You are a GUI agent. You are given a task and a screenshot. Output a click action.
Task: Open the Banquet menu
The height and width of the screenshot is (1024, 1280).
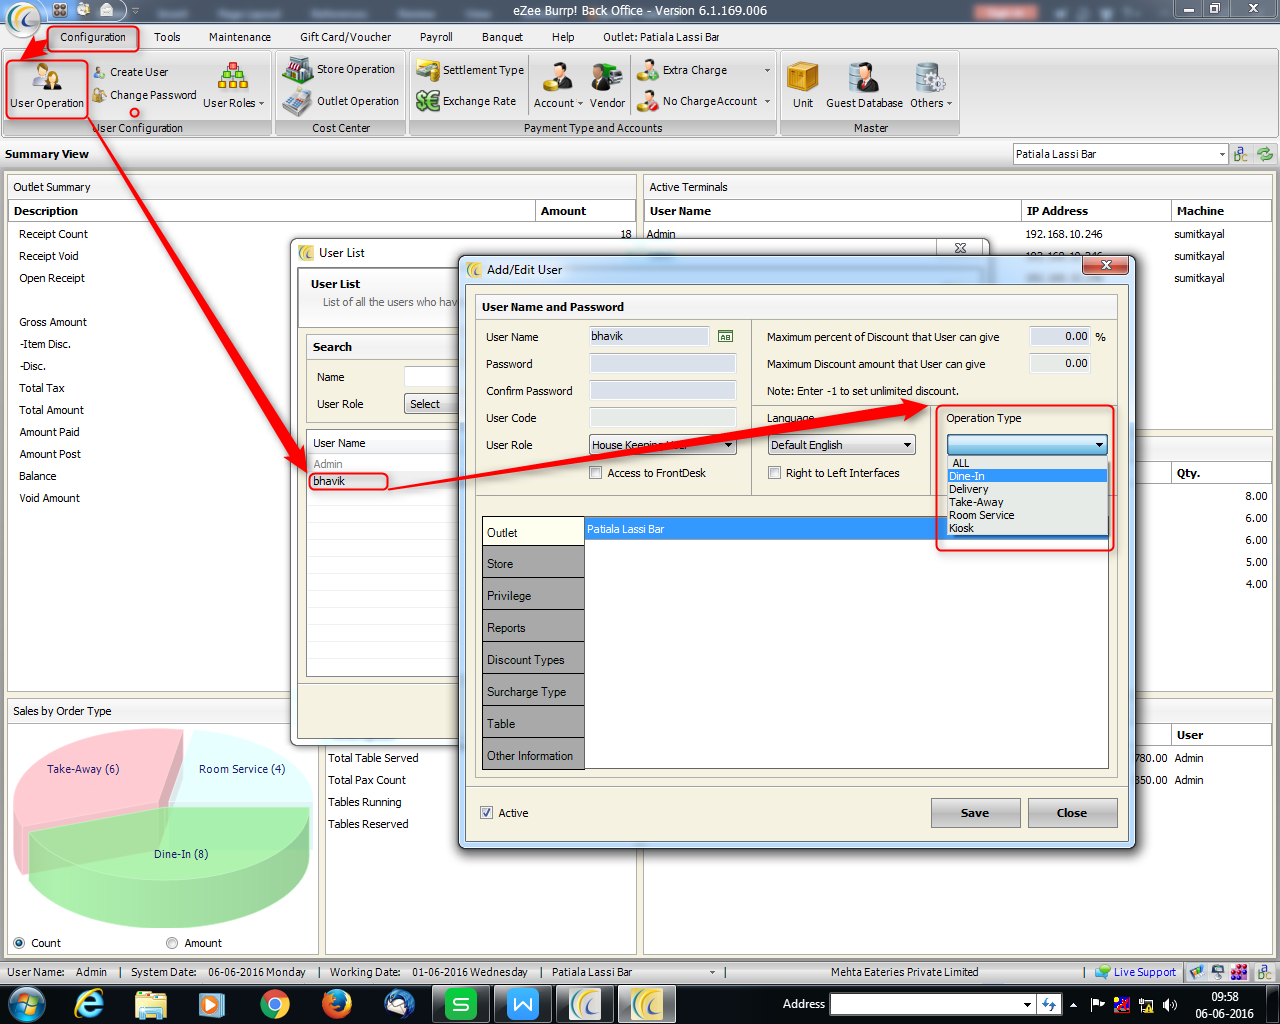pyautogui.click(x=502, y=37)
